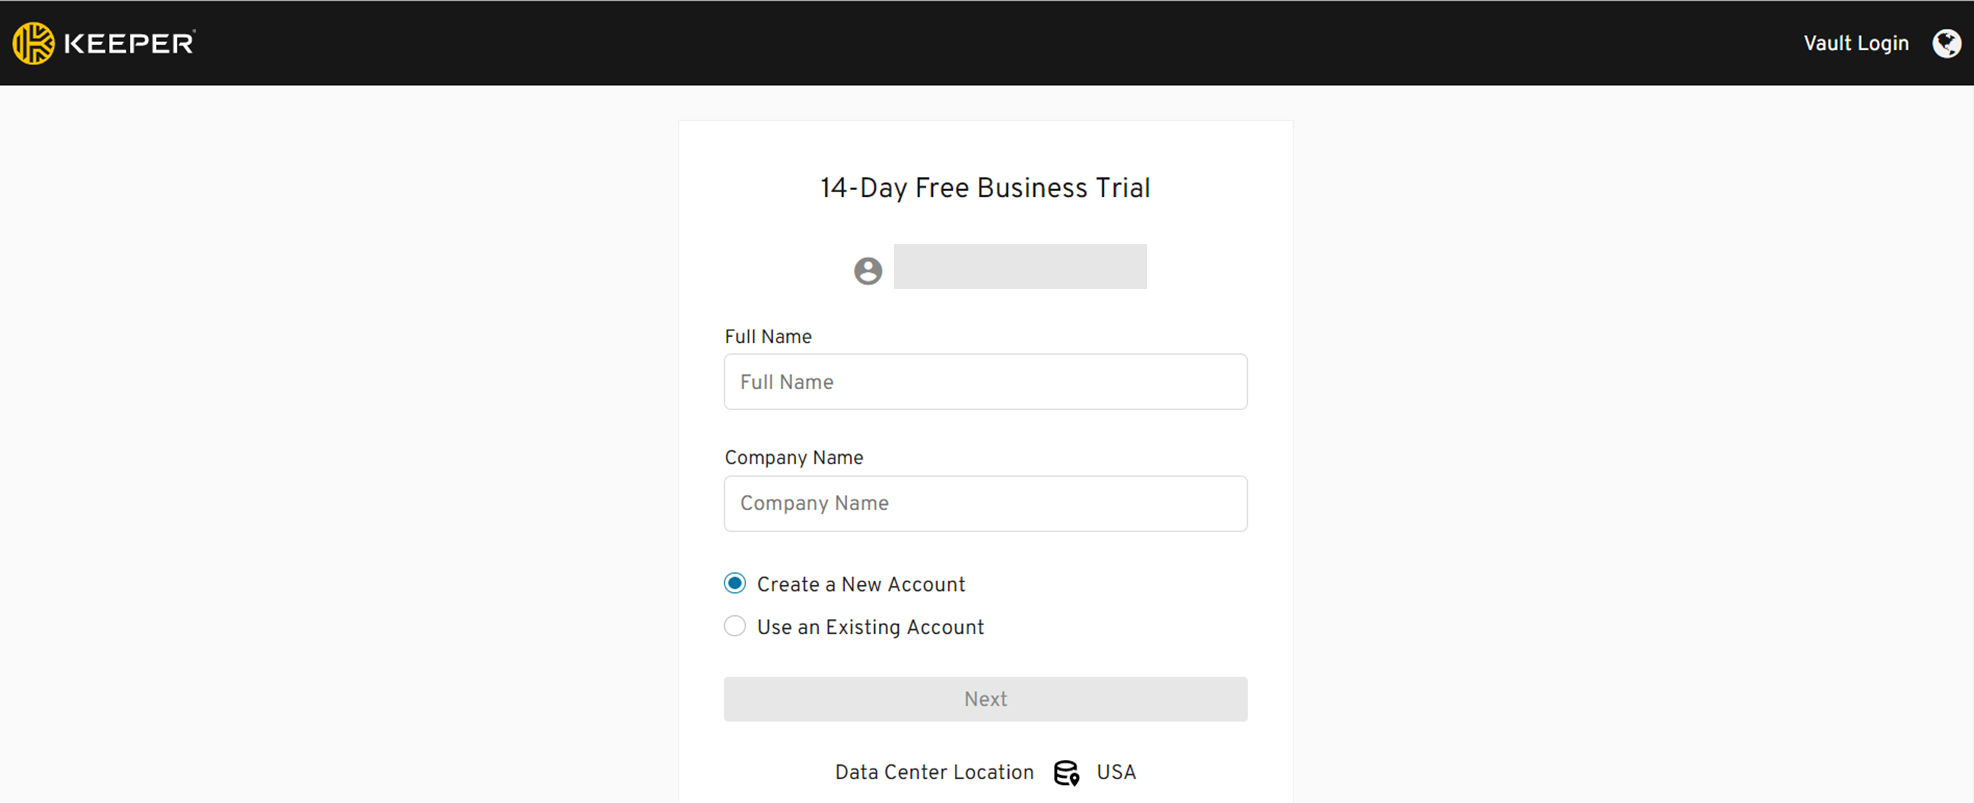
Task: Click the Use an Existing Account label
Action: [870, 628]
